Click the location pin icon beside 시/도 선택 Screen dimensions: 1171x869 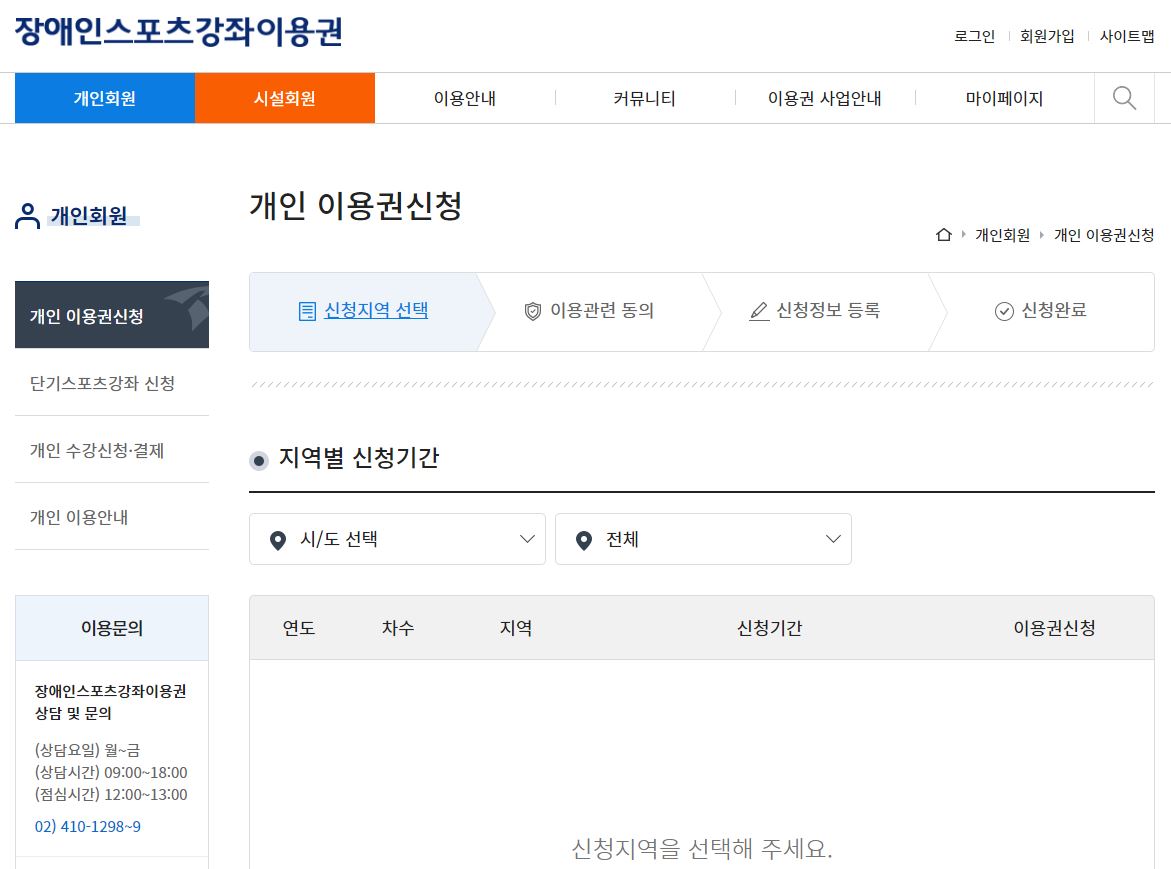click(279, 539)
